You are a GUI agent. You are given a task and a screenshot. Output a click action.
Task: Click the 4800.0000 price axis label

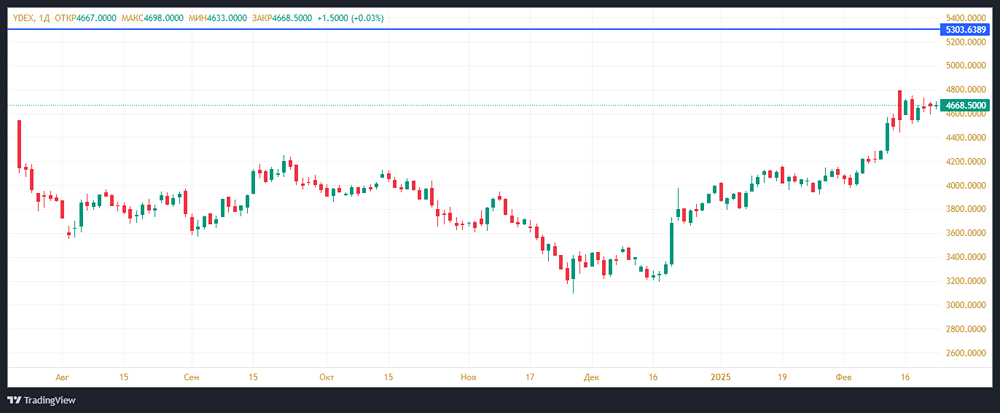(x=967, y=89)
